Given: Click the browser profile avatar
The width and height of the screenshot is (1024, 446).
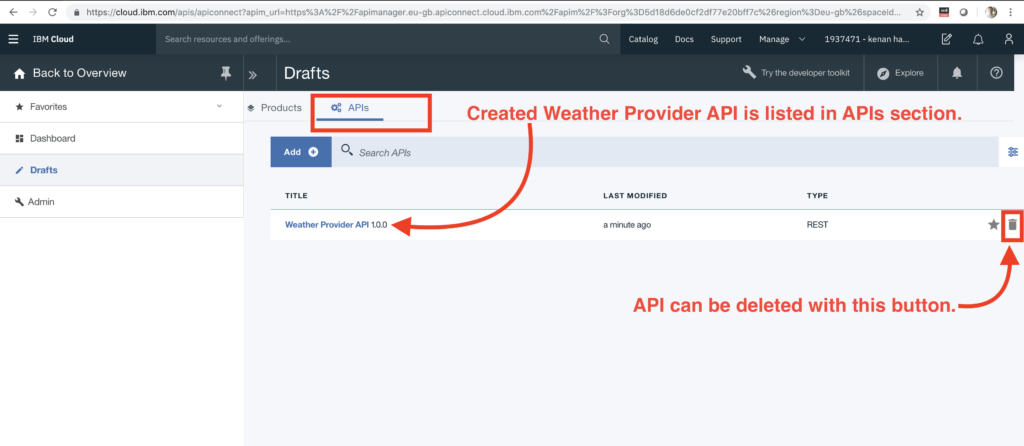Looking at the screenshot, I should (x=991, y=12).
